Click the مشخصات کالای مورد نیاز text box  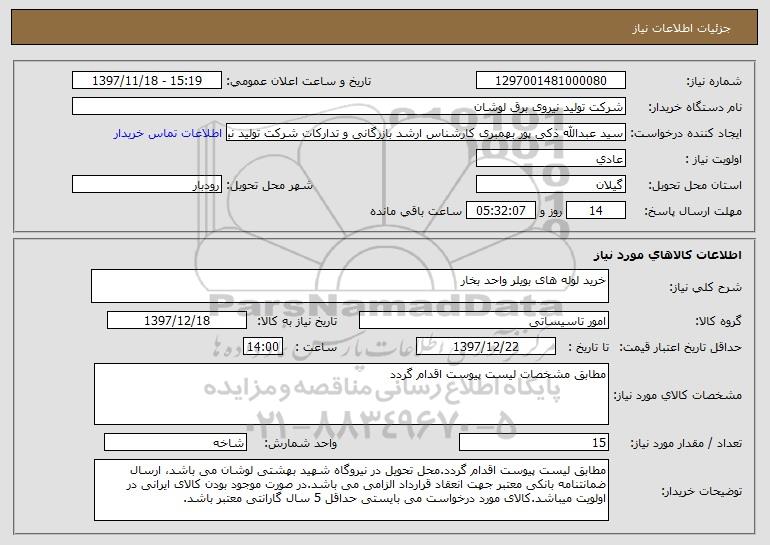pos(351,394)
